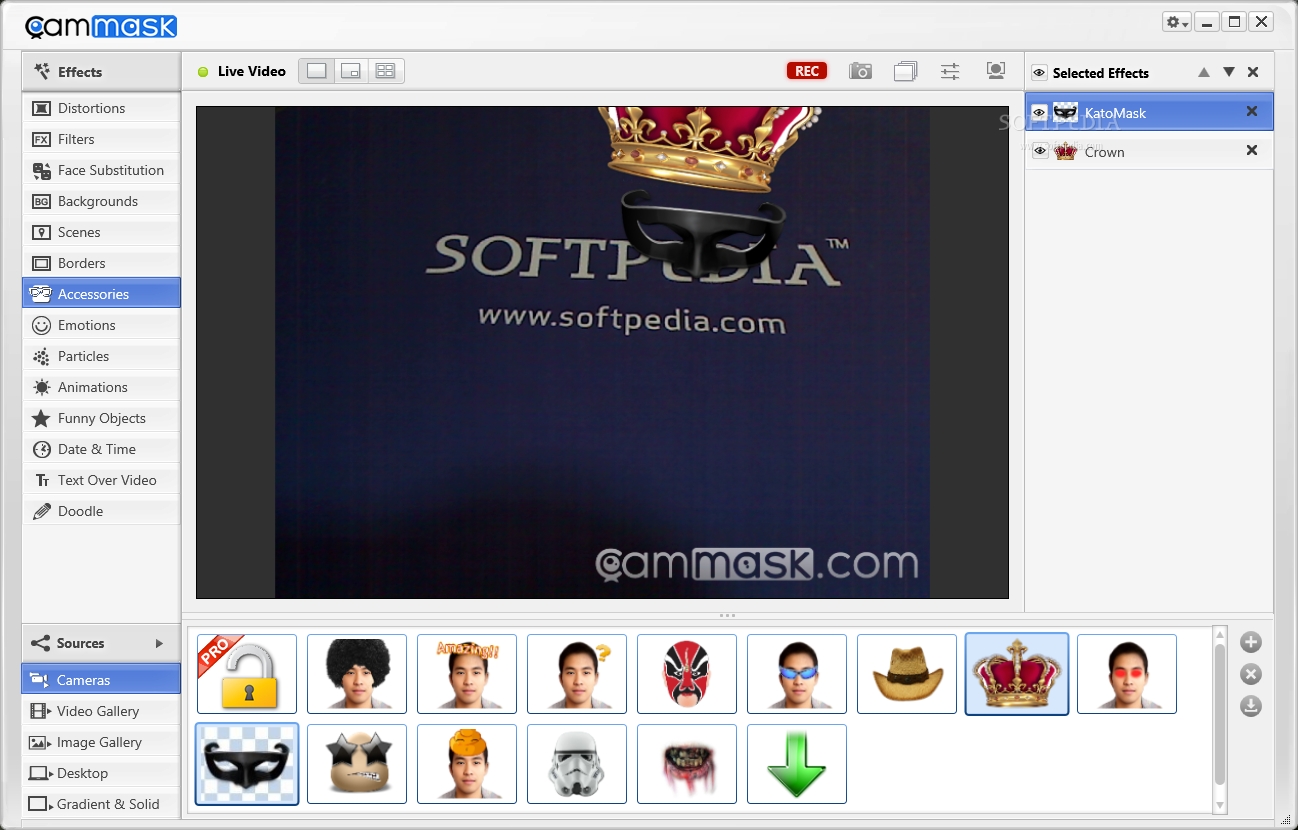Open the settings gear dropdown
The height and width of the screenshot is (830, 1298).
[x=1177, y=22]
